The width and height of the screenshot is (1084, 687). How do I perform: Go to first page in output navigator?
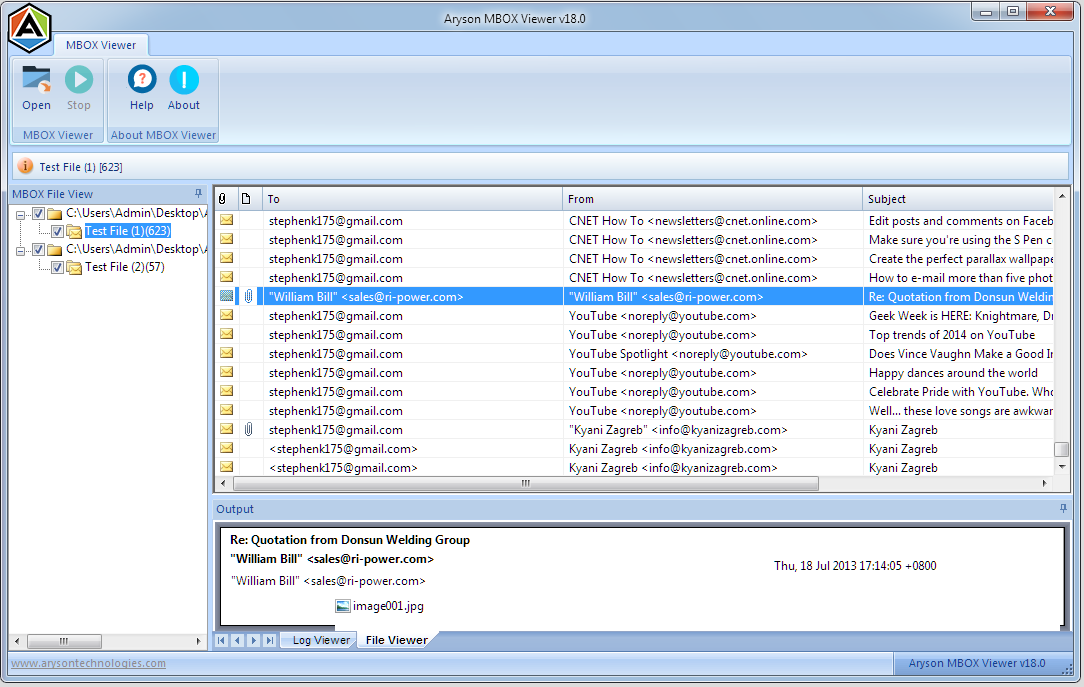221,640
